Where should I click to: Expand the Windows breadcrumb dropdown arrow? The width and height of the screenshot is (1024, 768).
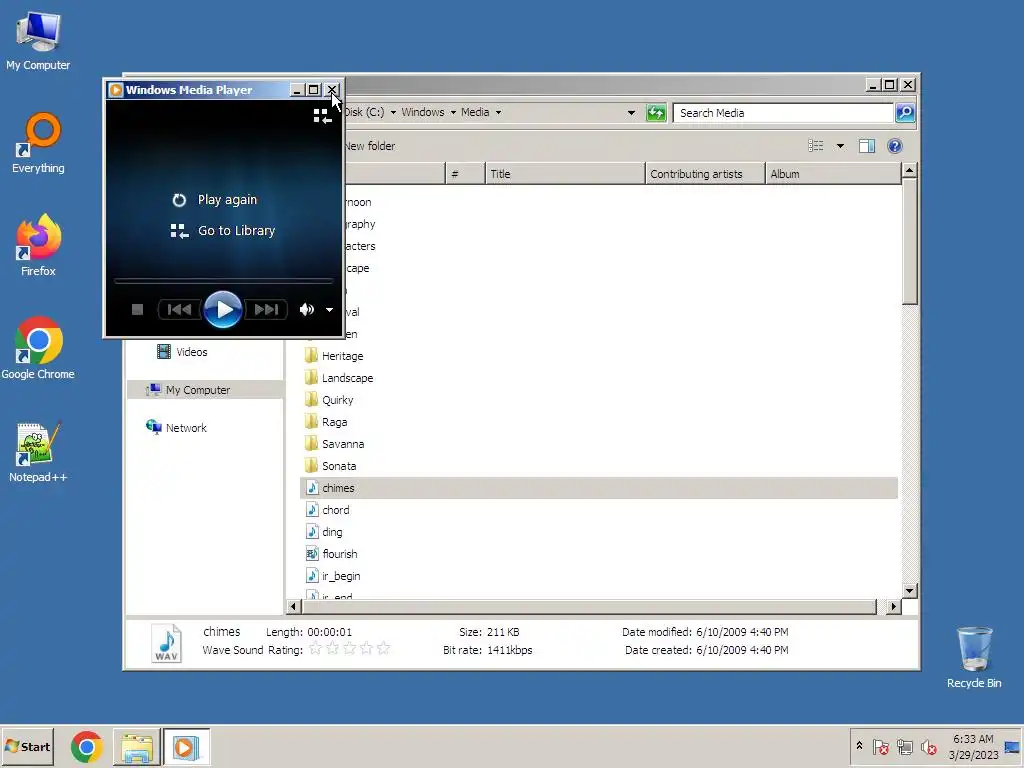pos(453,112)
